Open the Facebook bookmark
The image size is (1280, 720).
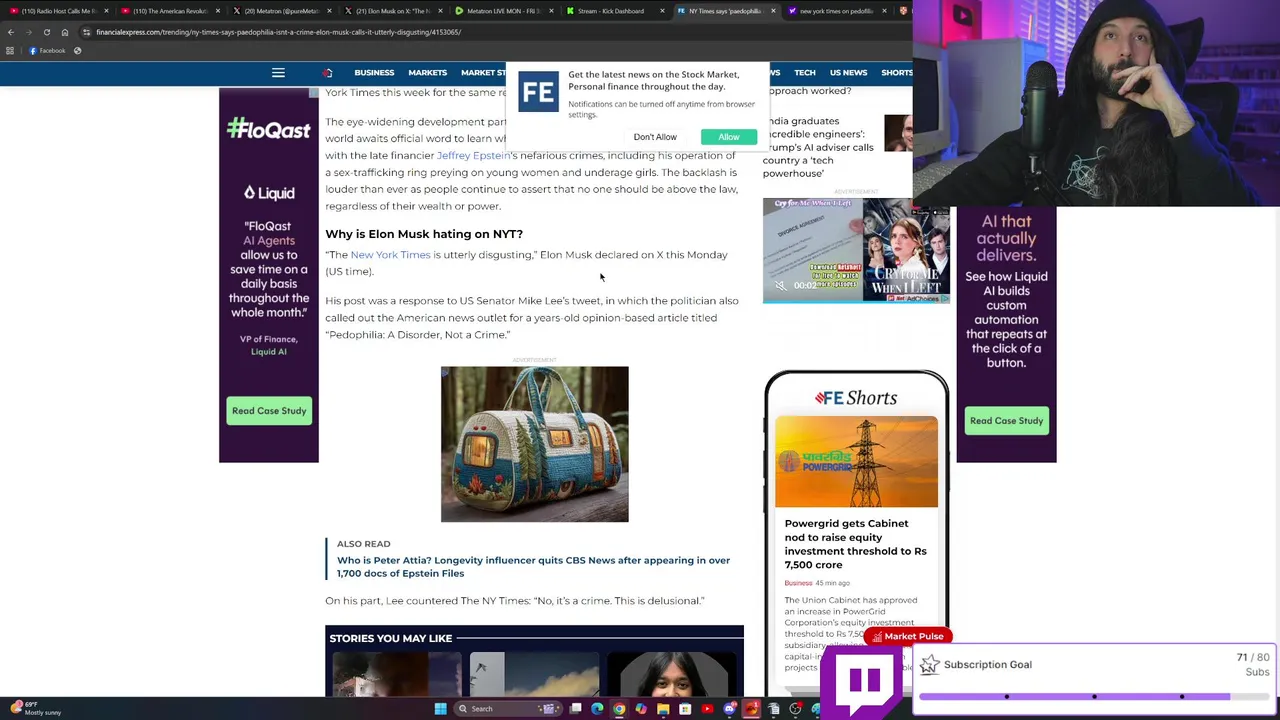47,51
